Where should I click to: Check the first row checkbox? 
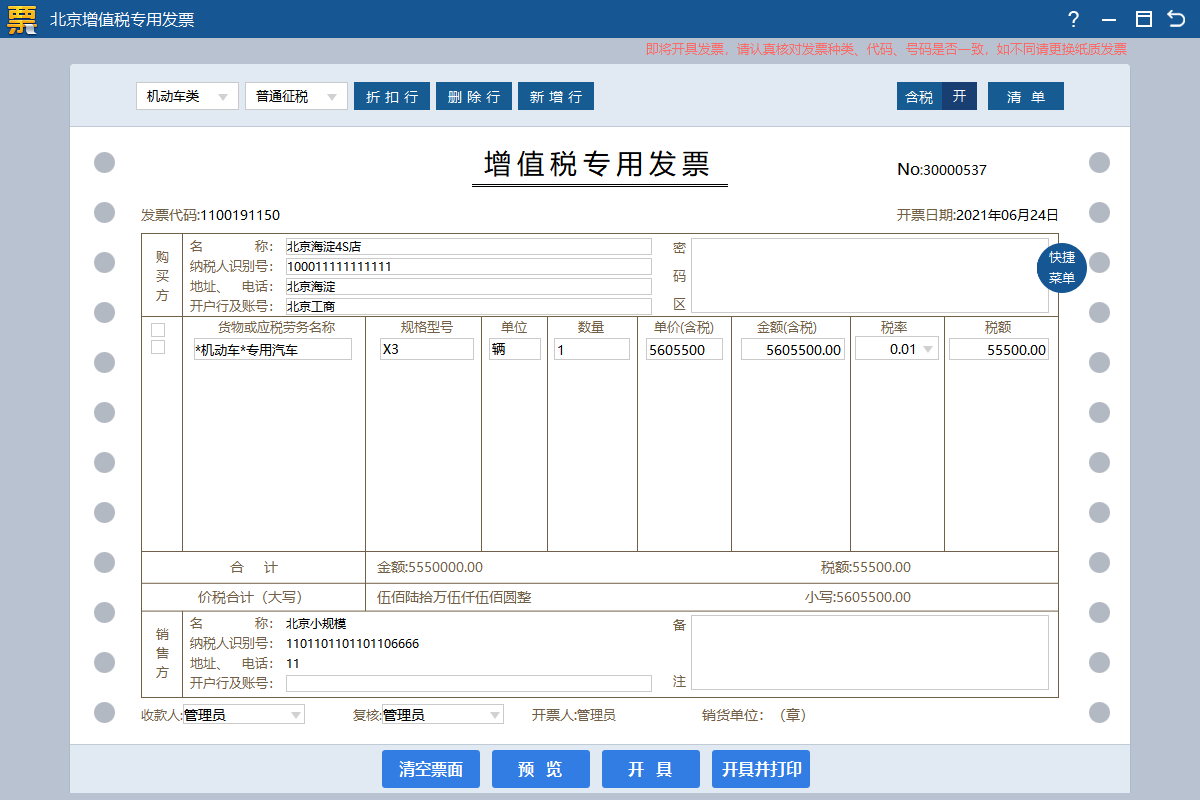pyautogui.click(x=158, y=330)
